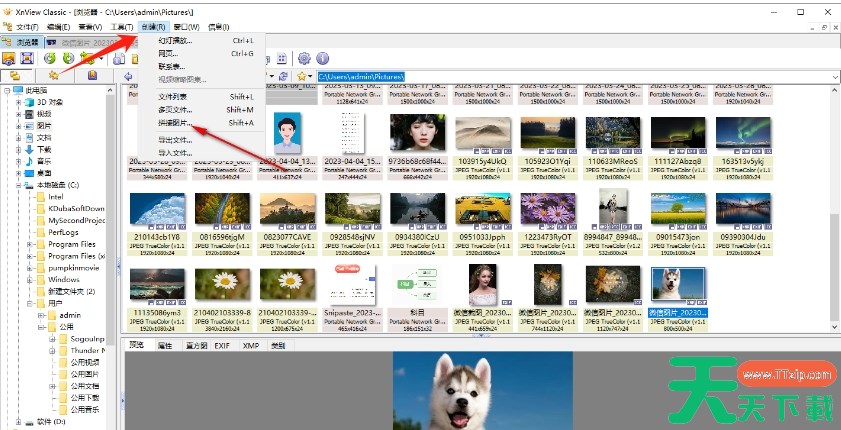Choose 拼接图片 from the create menu
Screen dimensions: 841x430
(x=176, y=122)
